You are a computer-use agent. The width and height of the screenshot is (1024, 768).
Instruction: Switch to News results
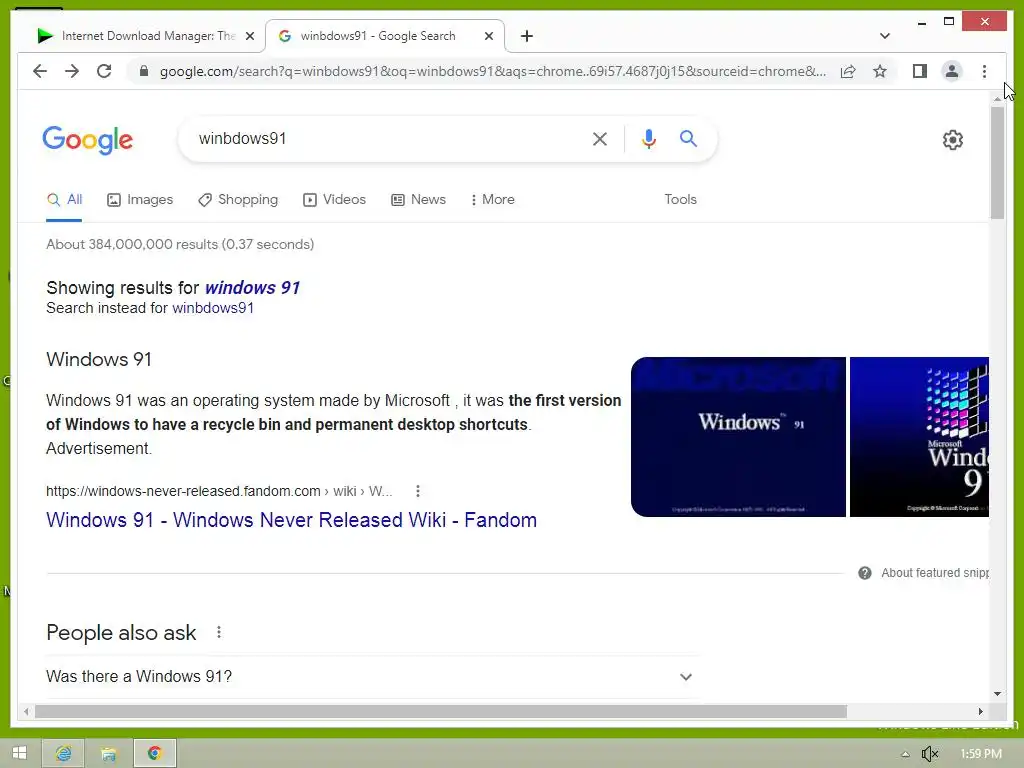(x=418, y=200)
